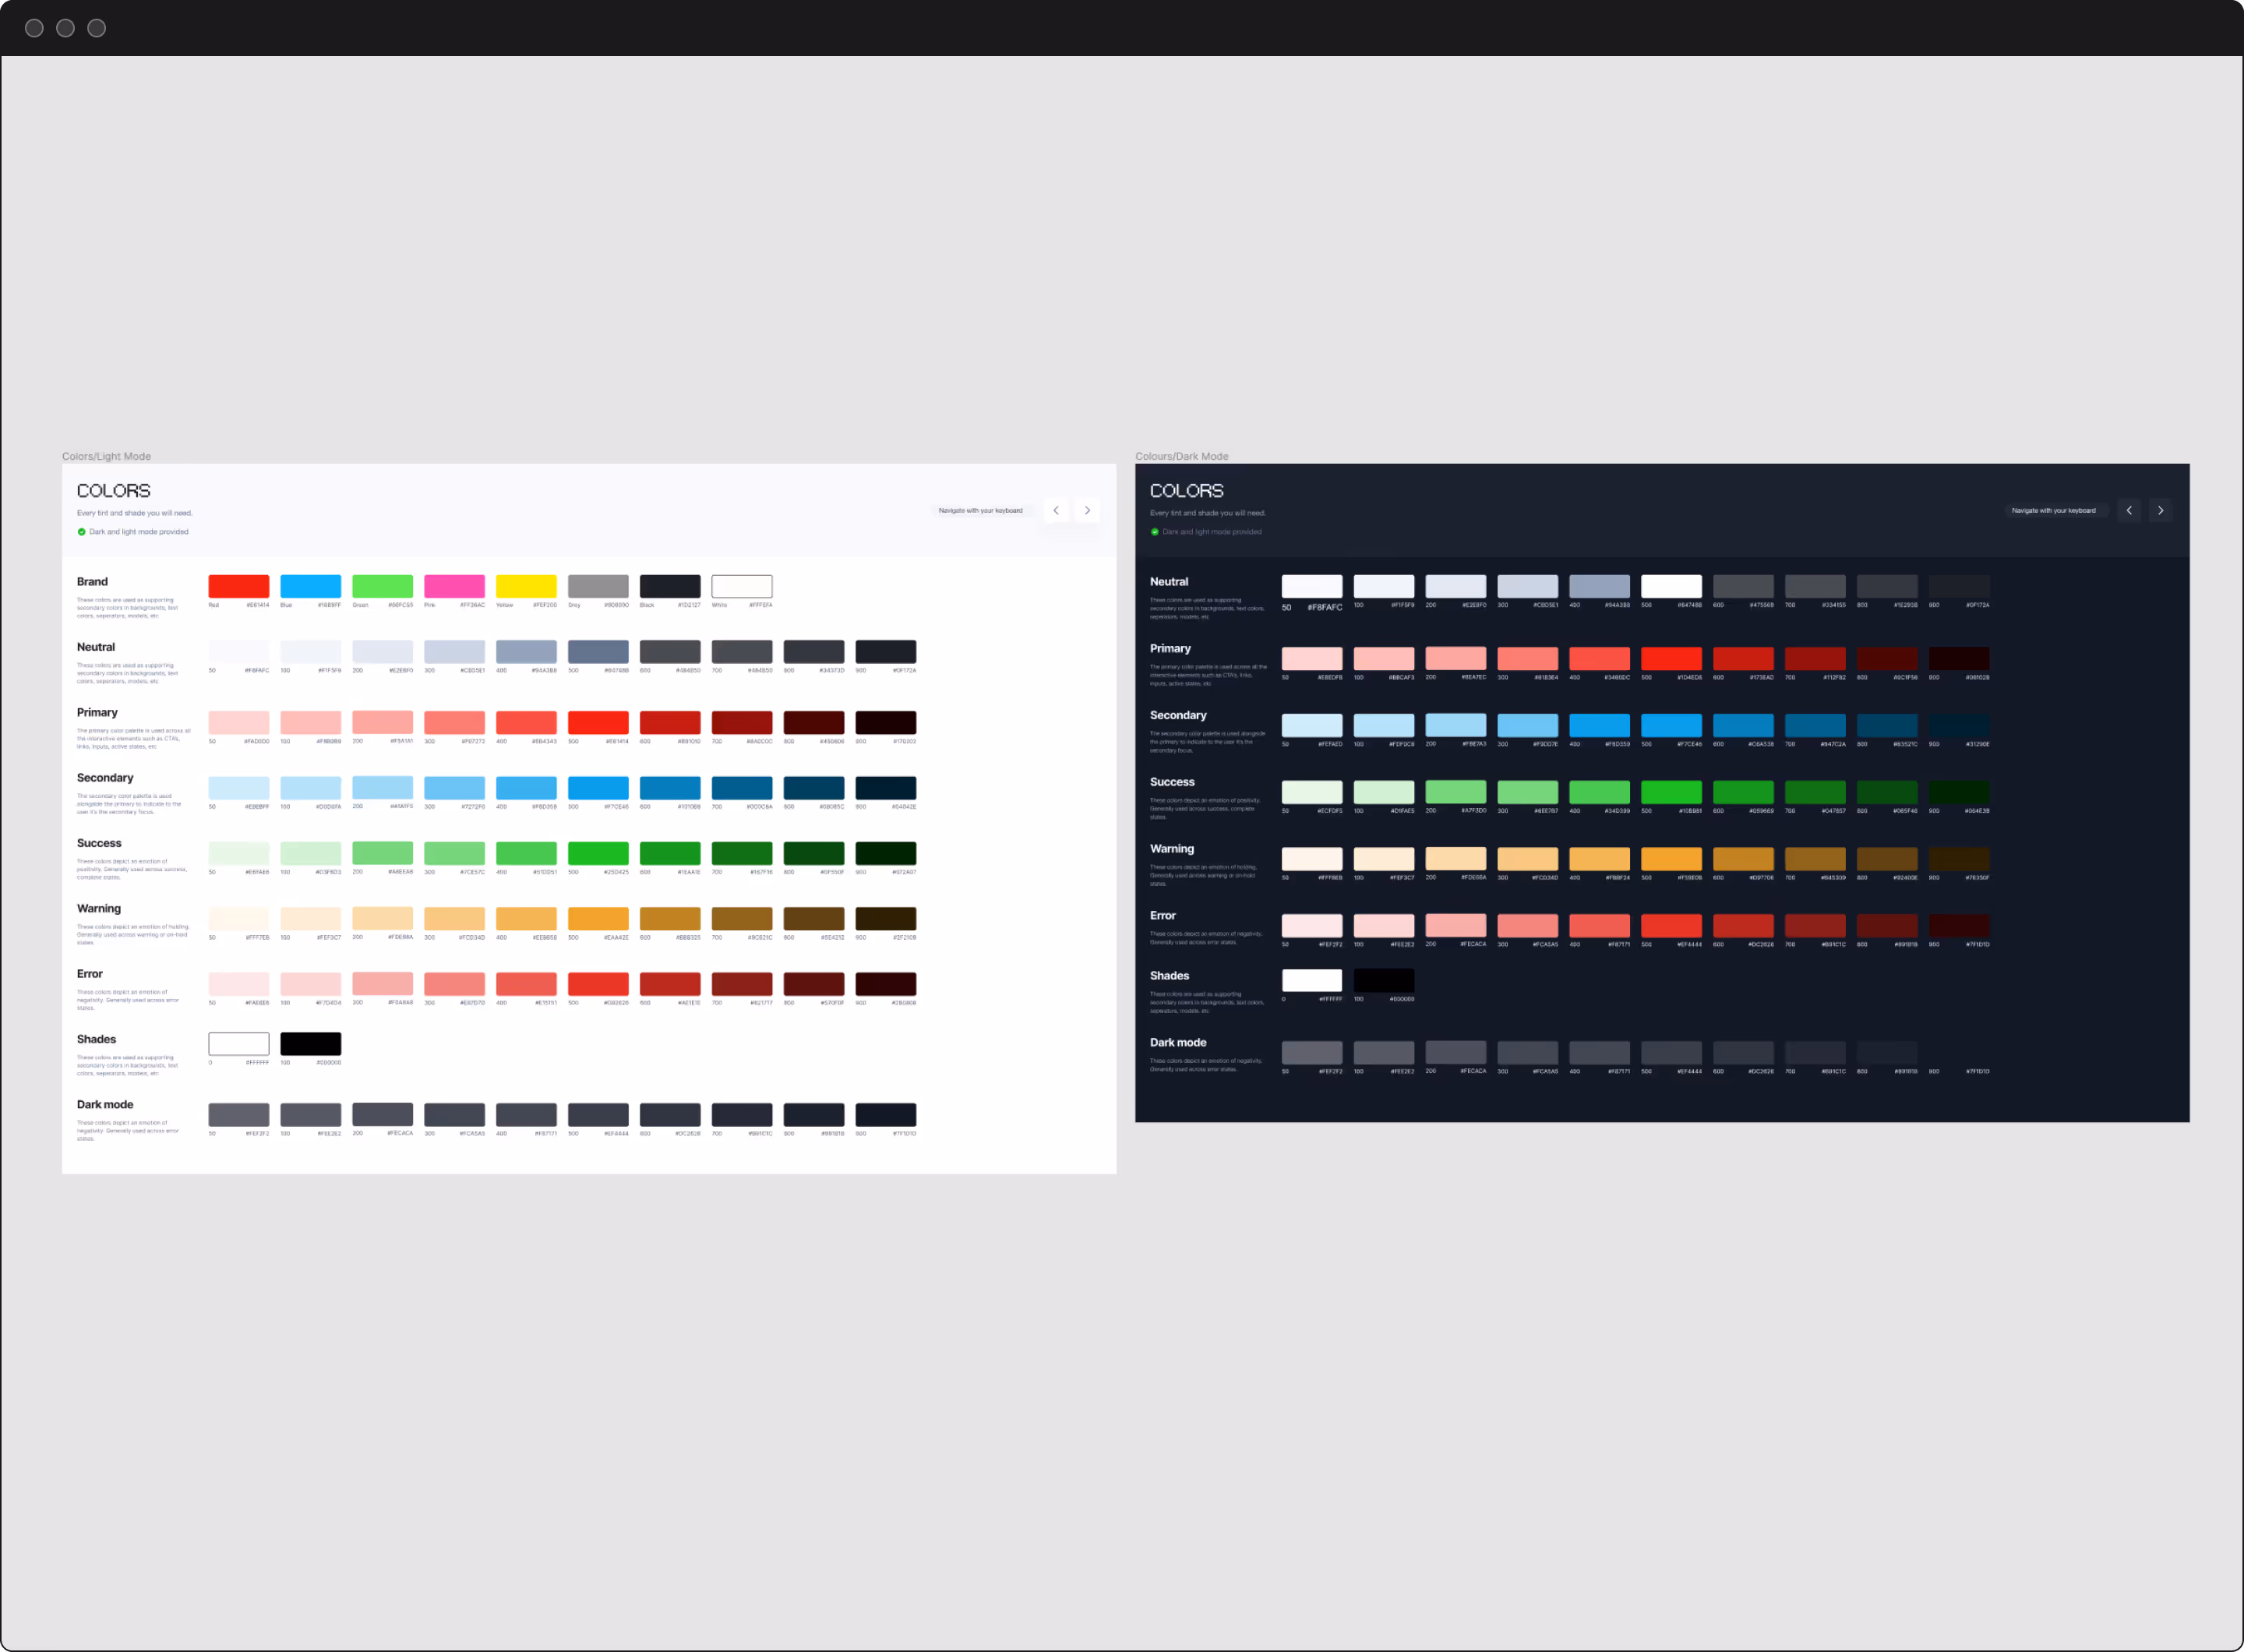
Task: Click the next arrow in Dark Mode frame
Action: tap(2160, 511)
